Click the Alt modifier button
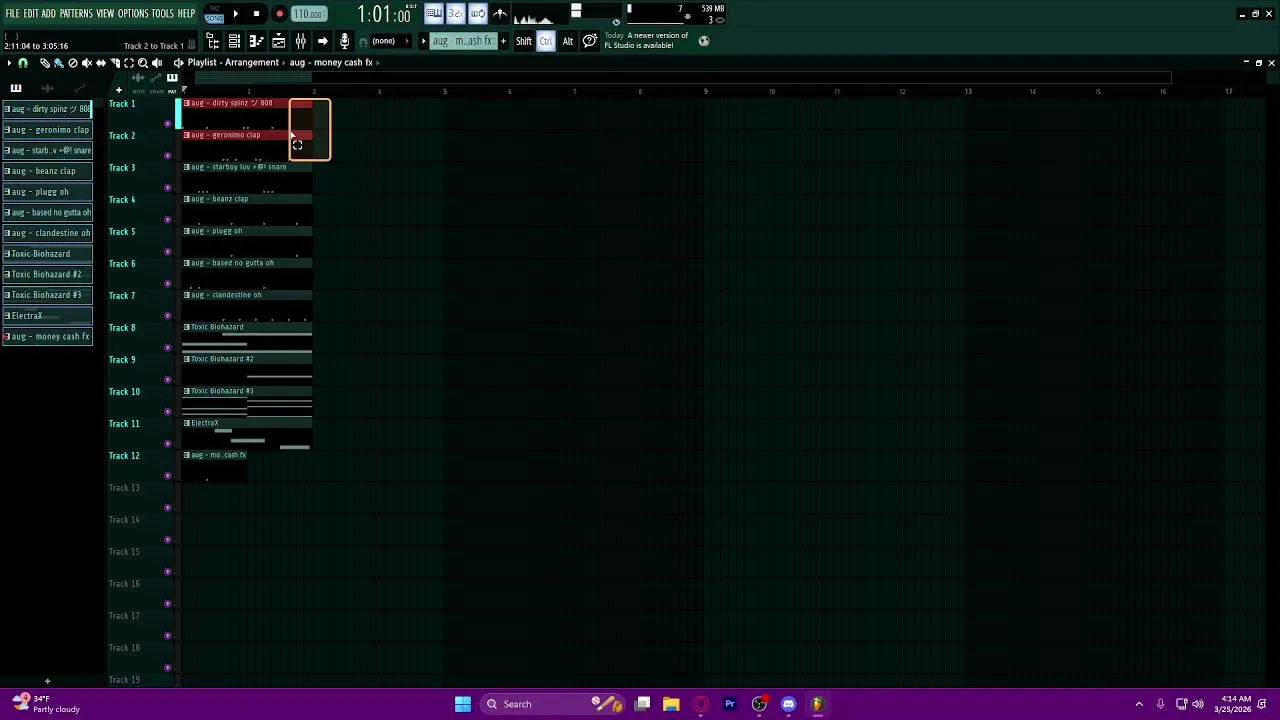The width and height of the screenshot is (1280, 720). (x=568, y=41)
